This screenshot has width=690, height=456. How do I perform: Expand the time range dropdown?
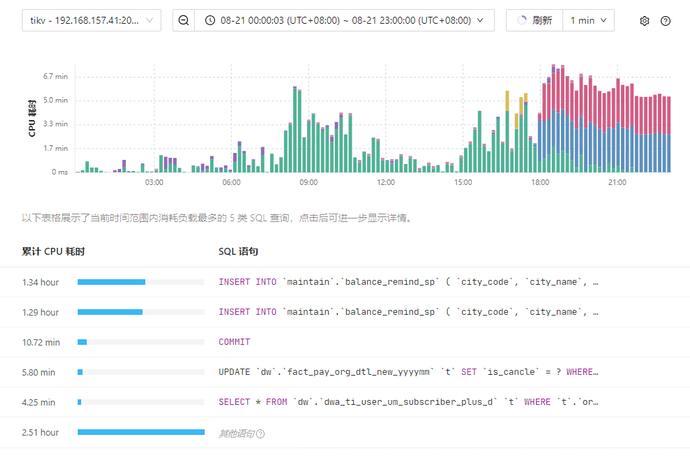click(x=484, y=20)
